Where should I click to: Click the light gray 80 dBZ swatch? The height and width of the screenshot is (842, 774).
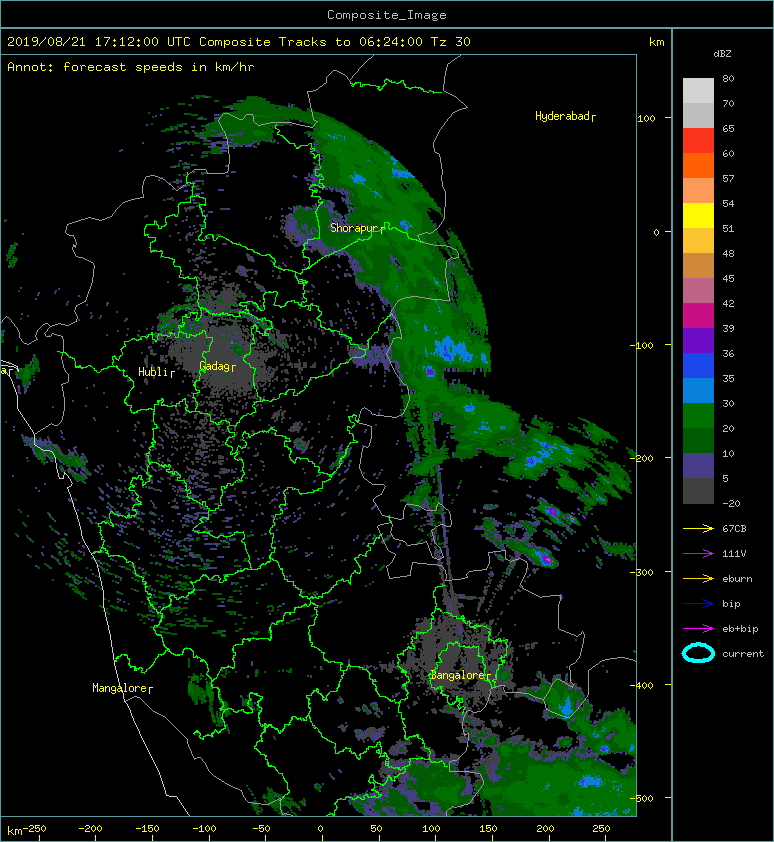698,90
